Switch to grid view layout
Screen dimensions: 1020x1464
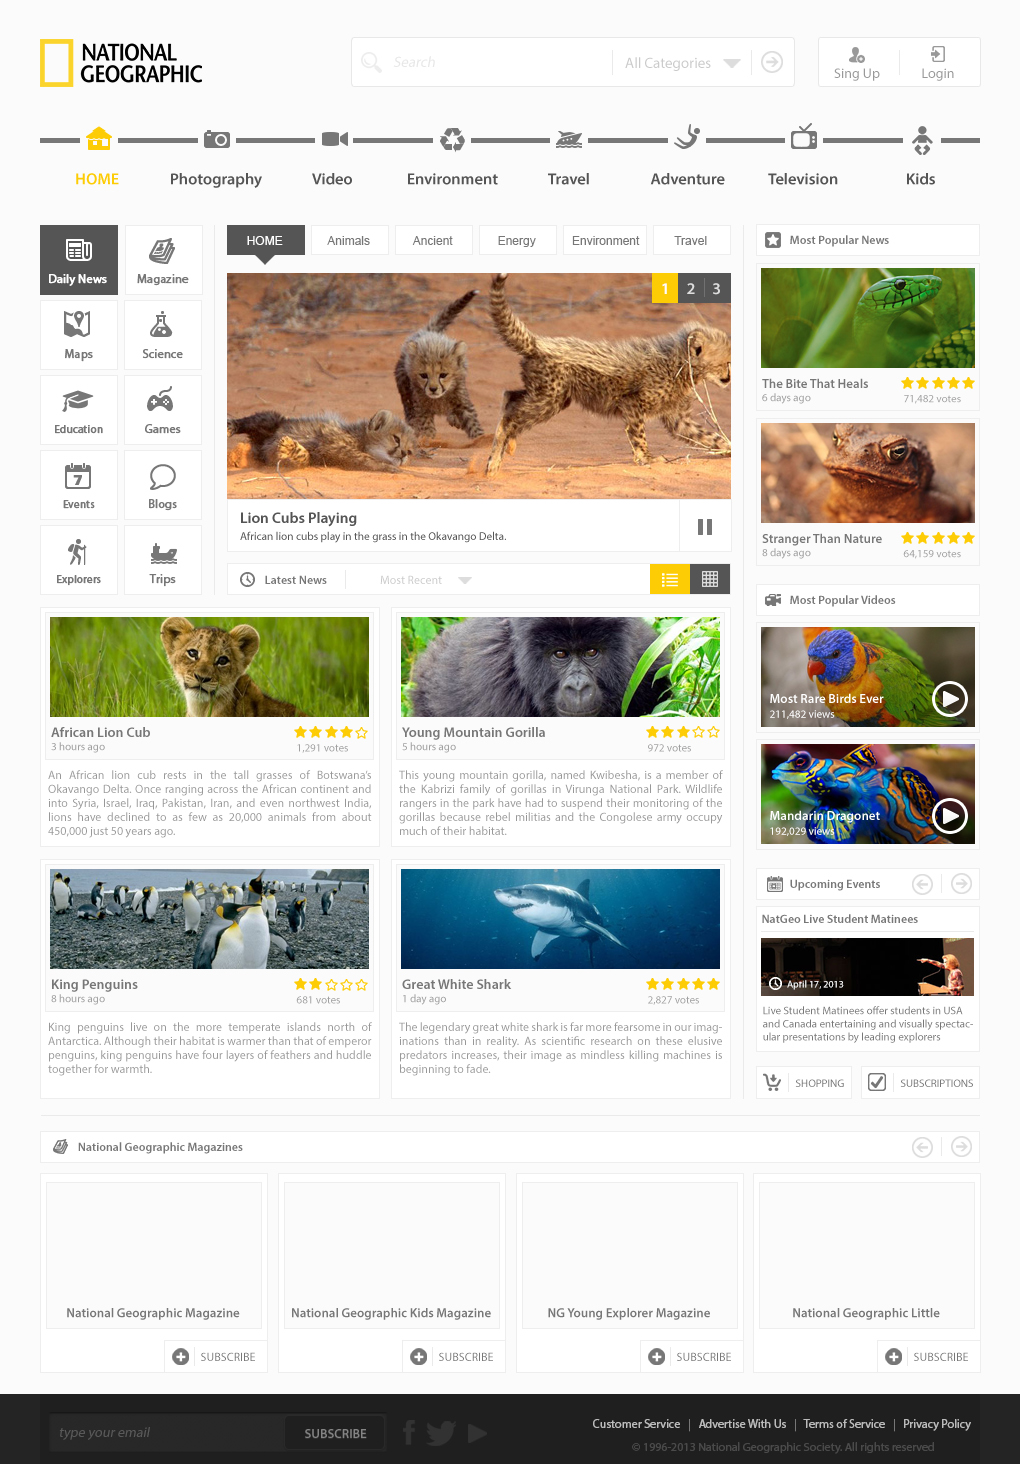[x=710, y=579]
